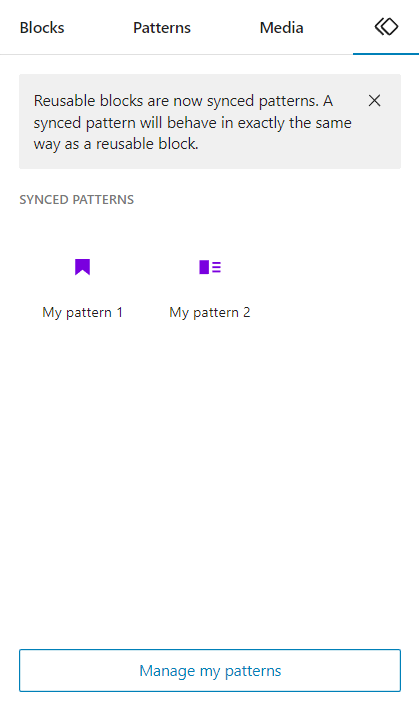Click the 'patterns' word in bottom outlined button

(253, 671)
